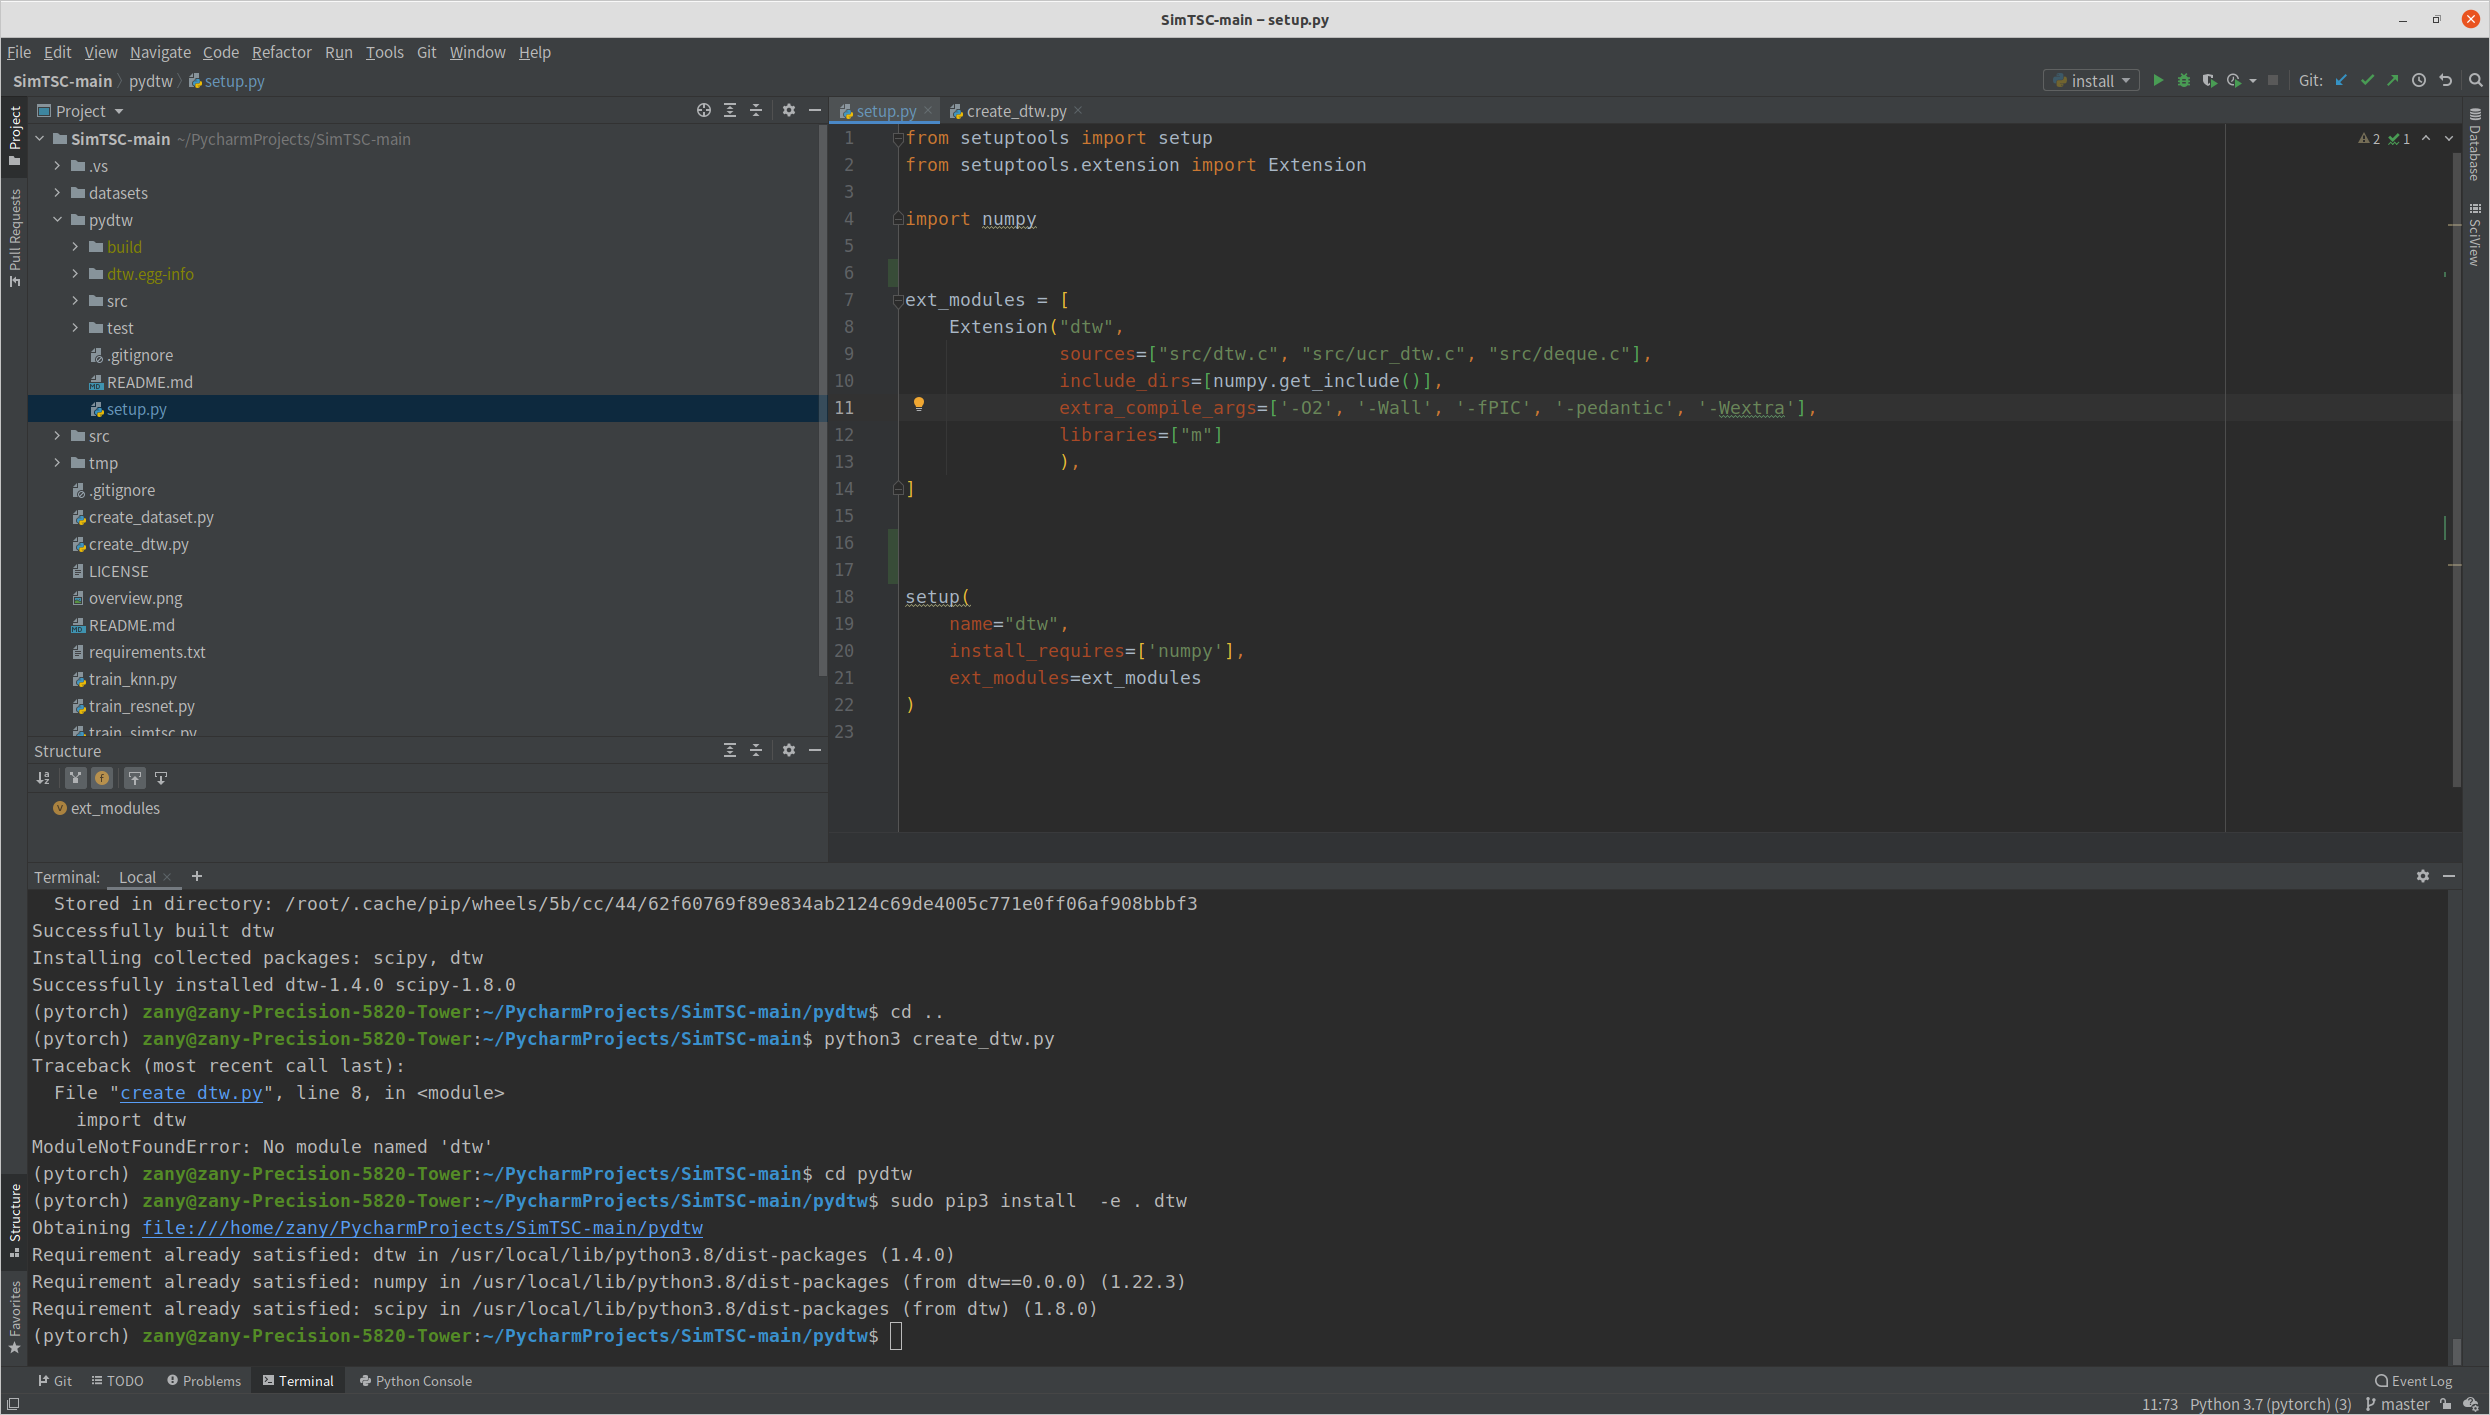The image size is (2490, 1415).
Task: Run install with Coverage
Action: pyautogui.click(x=2209, y=81)
